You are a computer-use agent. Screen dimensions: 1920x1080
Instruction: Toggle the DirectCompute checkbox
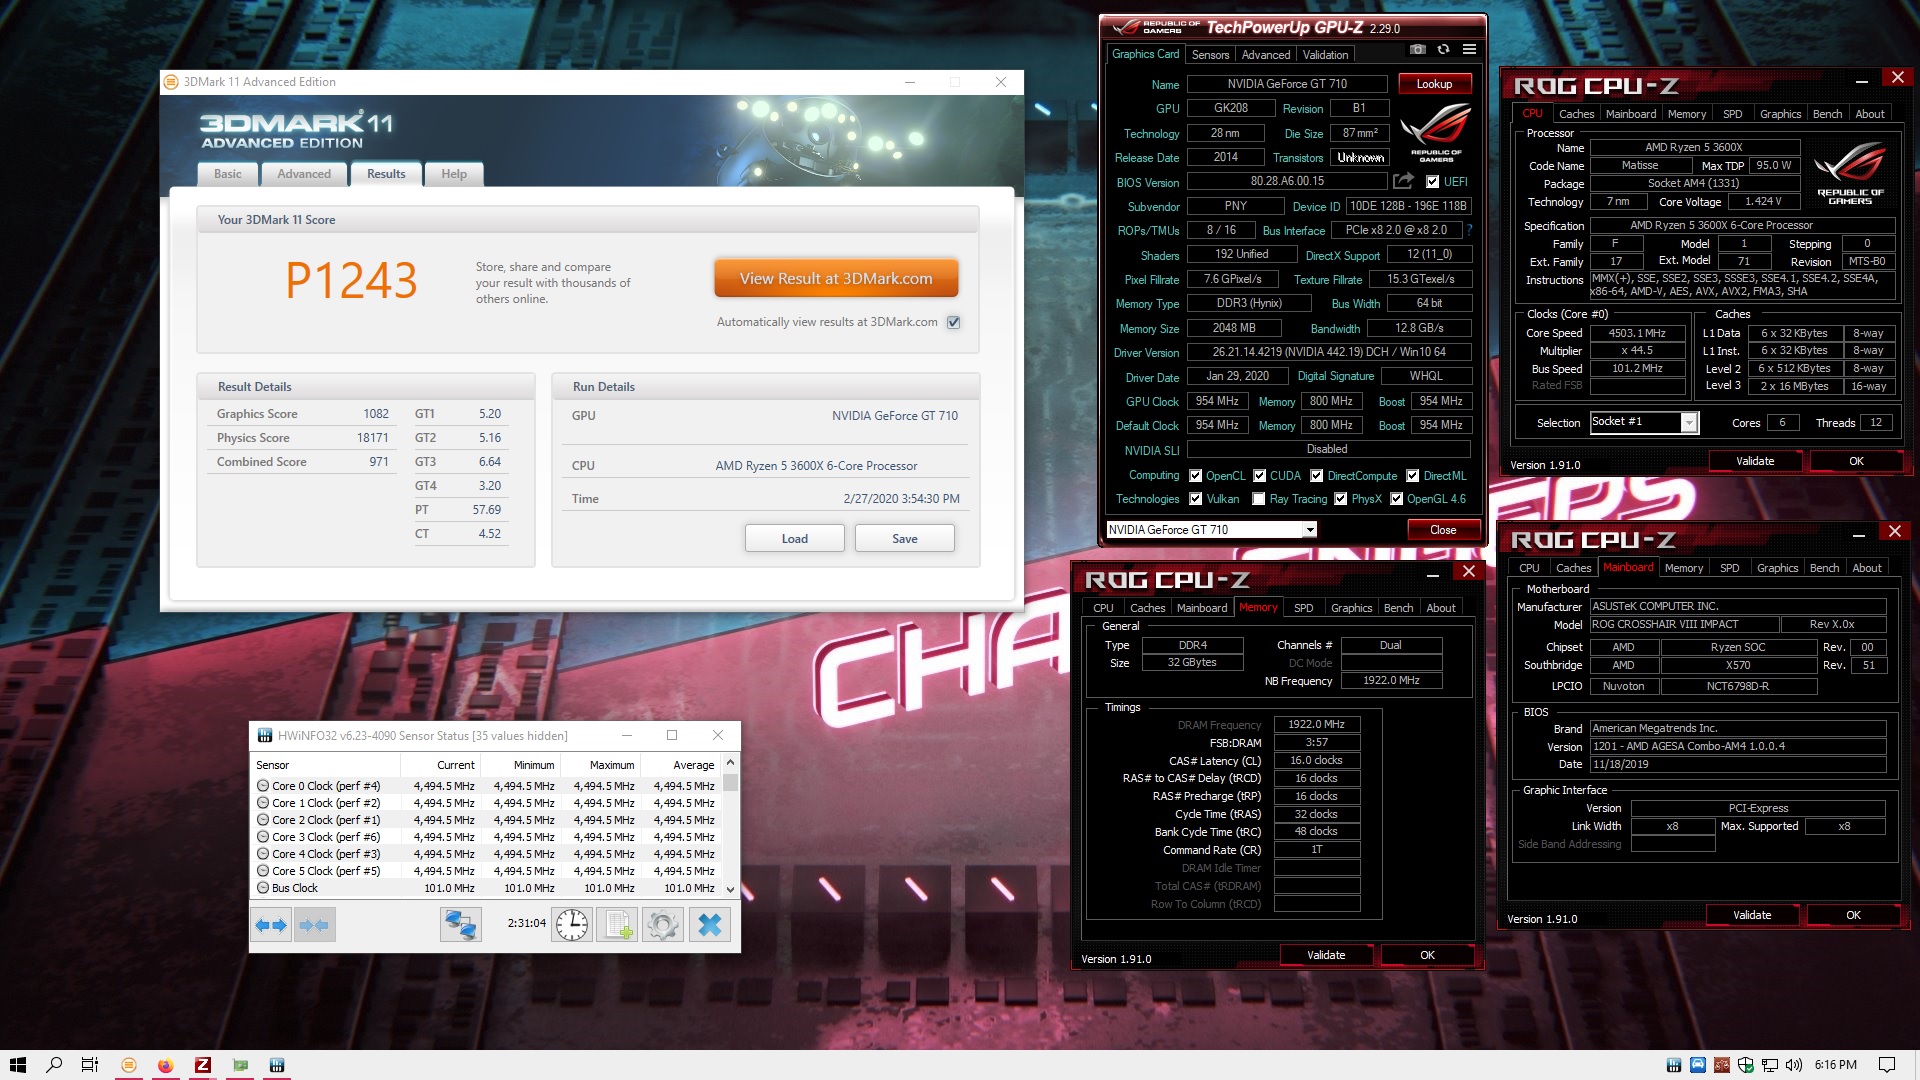(1317, 476)
